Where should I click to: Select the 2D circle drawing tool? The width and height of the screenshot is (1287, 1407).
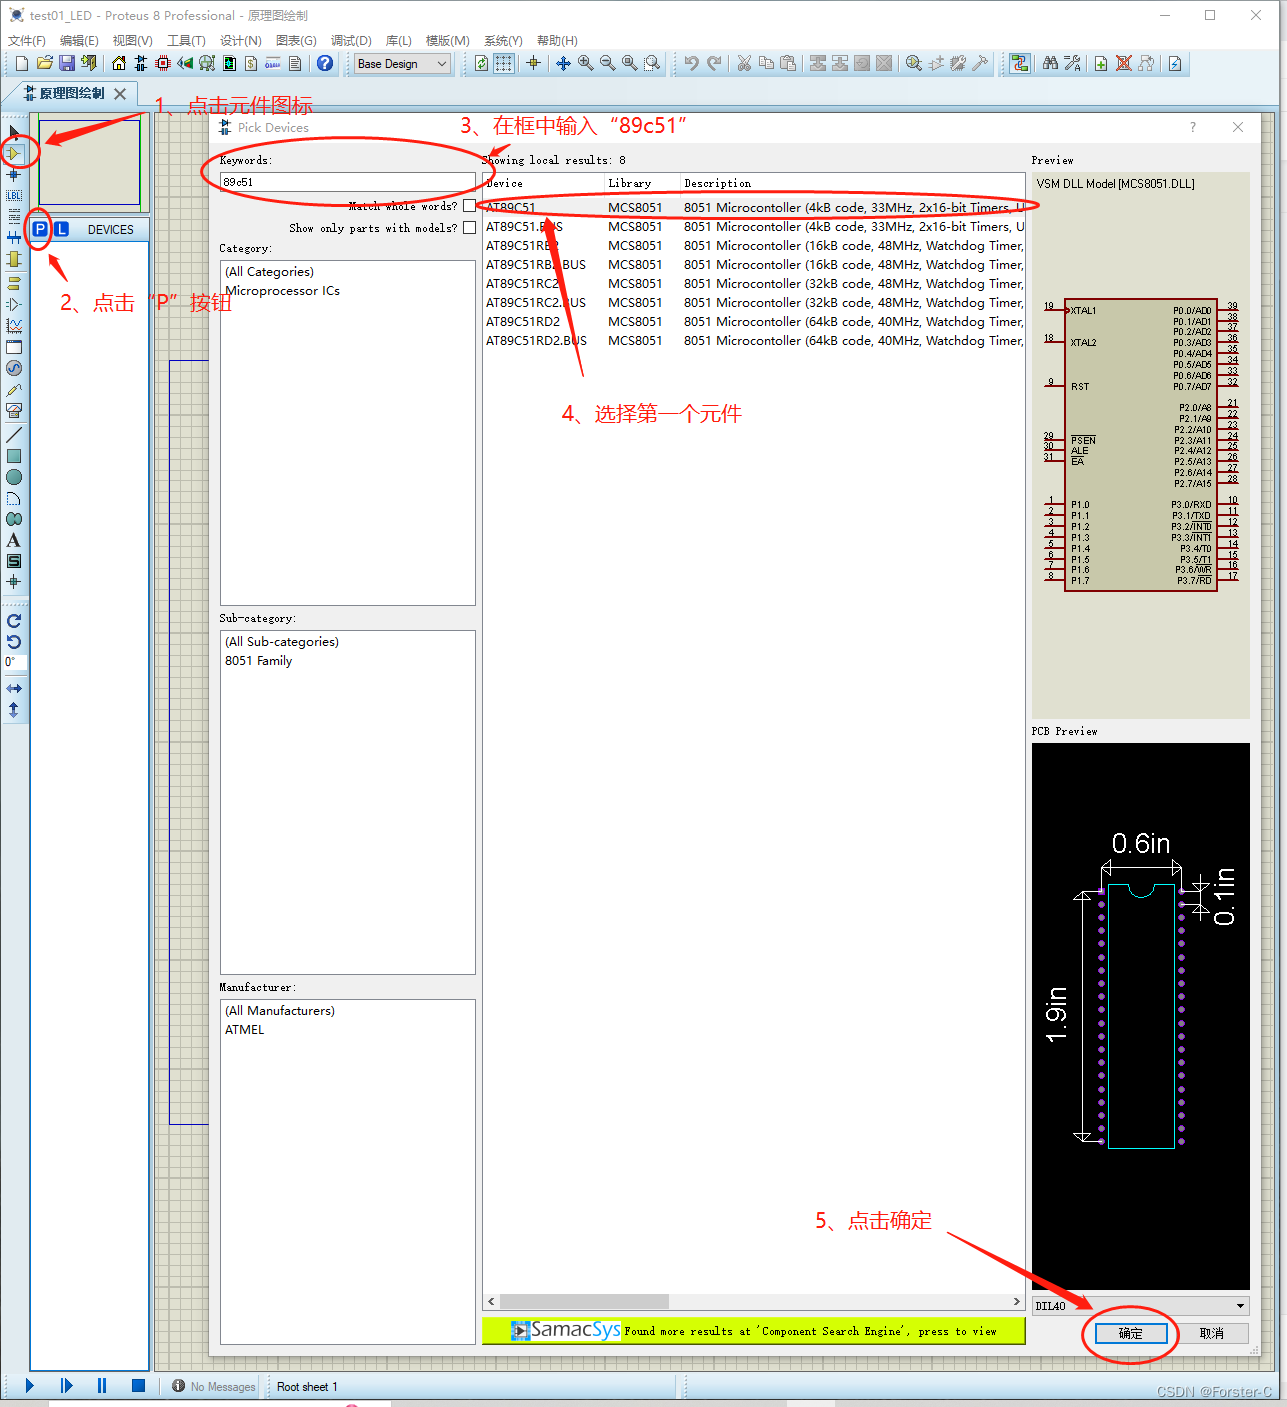point(14,477)
